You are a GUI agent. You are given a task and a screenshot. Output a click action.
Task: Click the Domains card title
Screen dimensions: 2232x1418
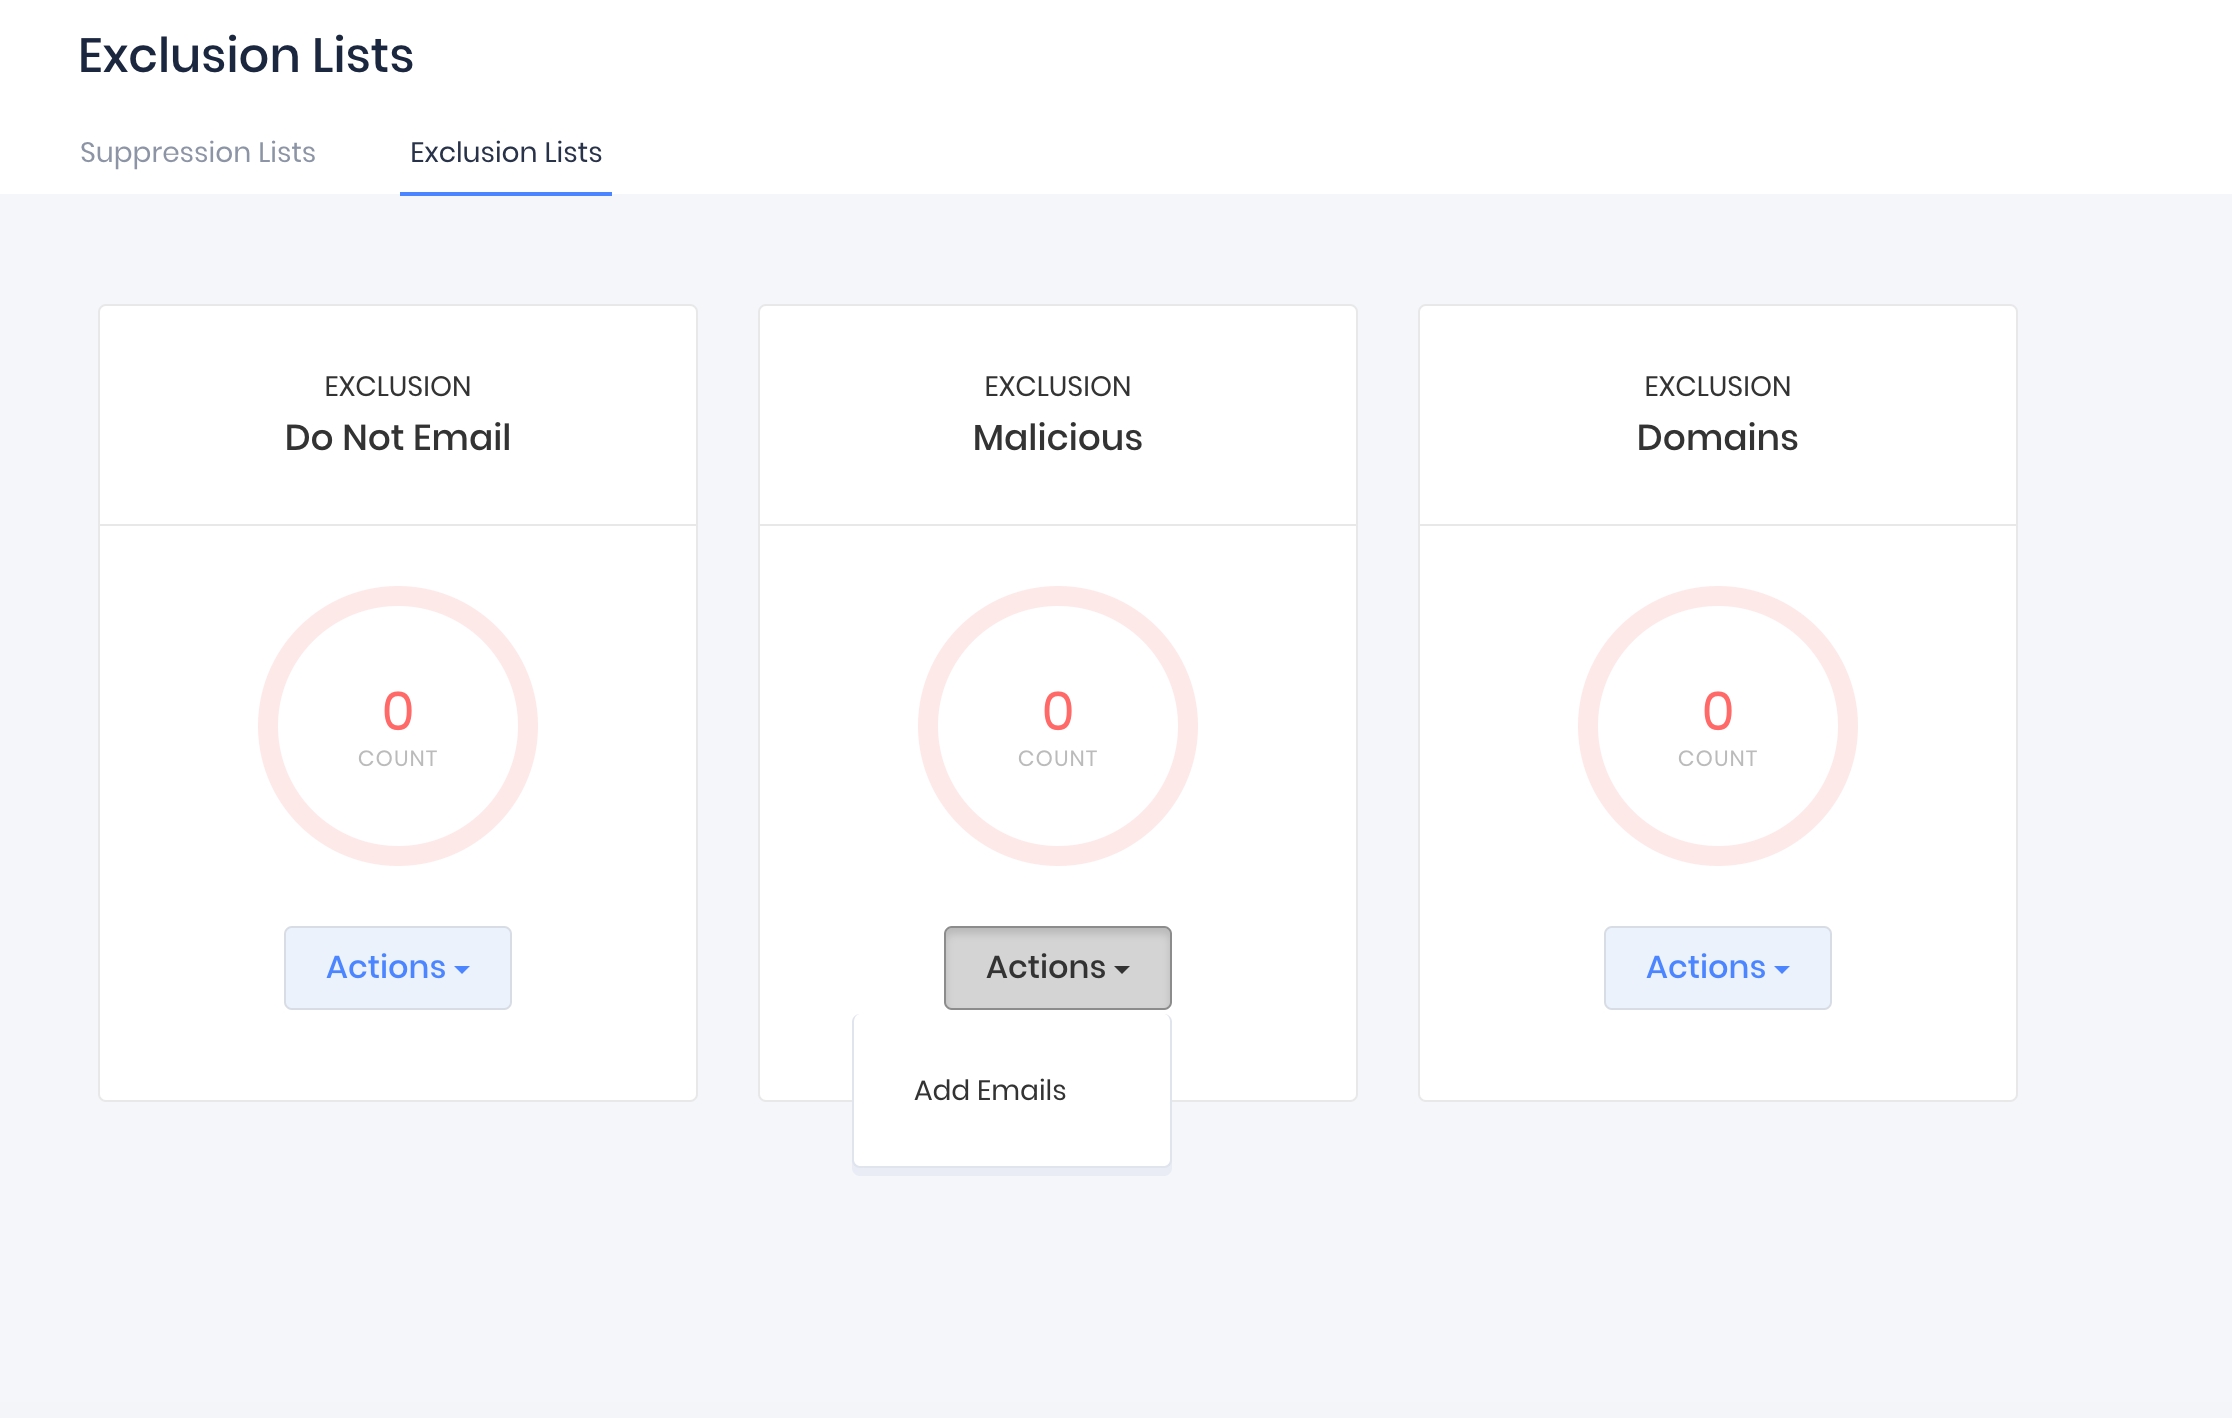pos(1717,437)
